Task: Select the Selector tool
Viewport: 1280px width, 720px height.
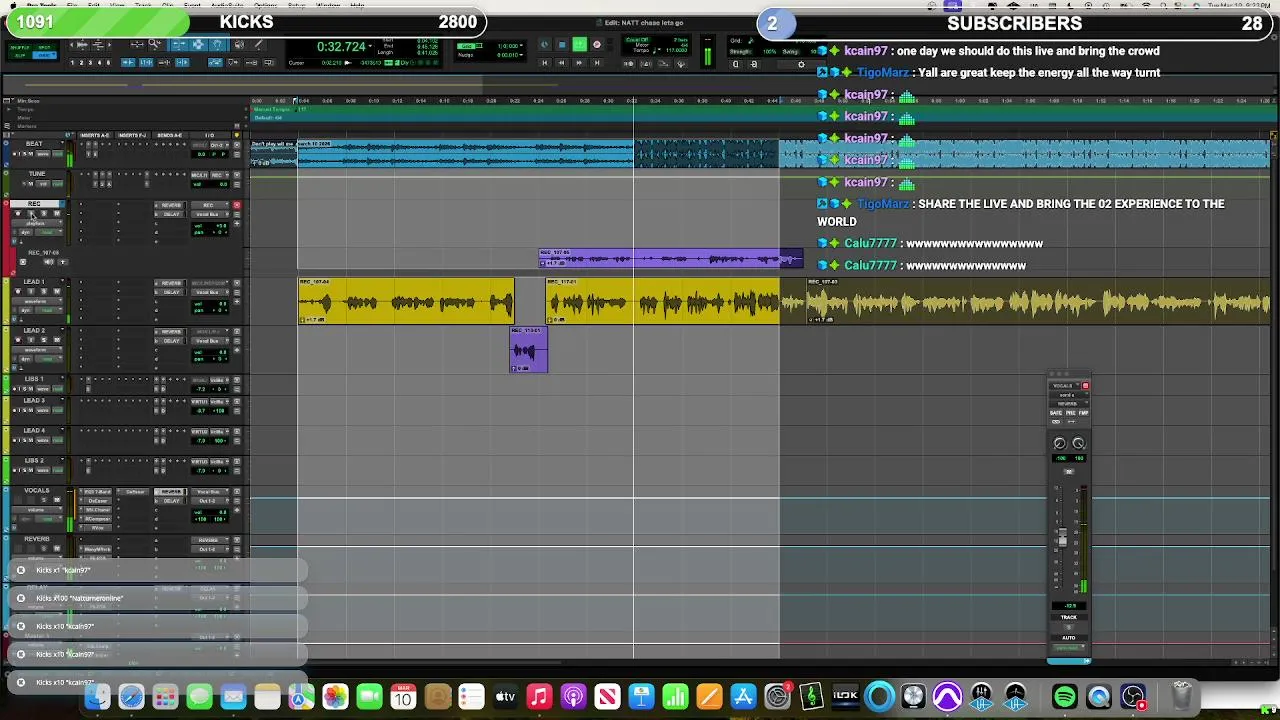Action: pos(198,44)
